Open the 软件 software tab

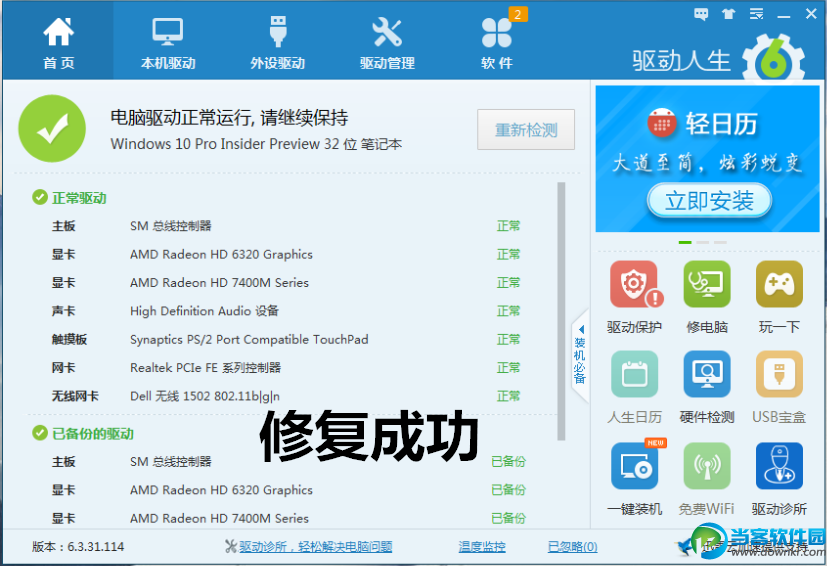coord(497,42)
